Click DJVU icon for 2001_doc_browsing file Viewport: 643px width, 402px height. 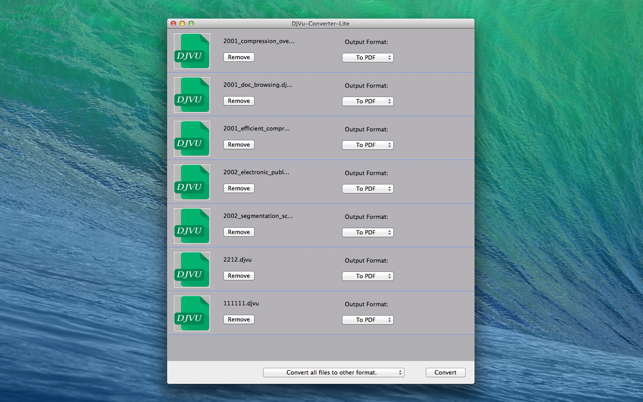tap(192, 95)
